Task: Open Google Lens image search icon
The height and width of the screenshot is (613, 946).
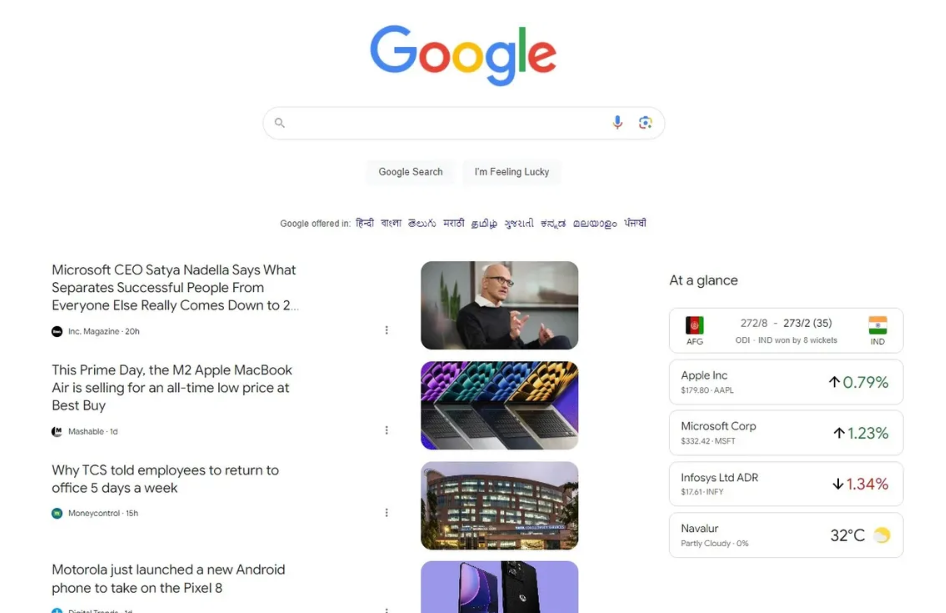Action: point(645,122)
